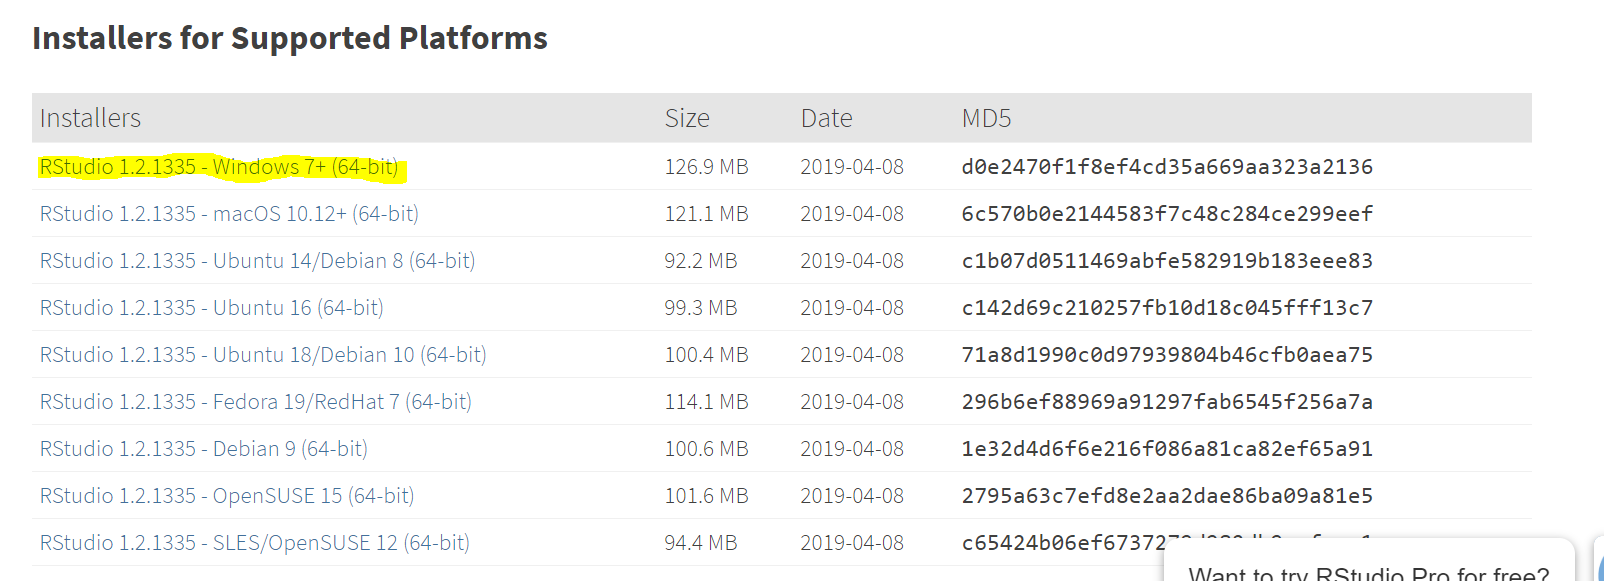Click the 126.9 MB size value
The image size is (1604, 581).
pos(706,167)
